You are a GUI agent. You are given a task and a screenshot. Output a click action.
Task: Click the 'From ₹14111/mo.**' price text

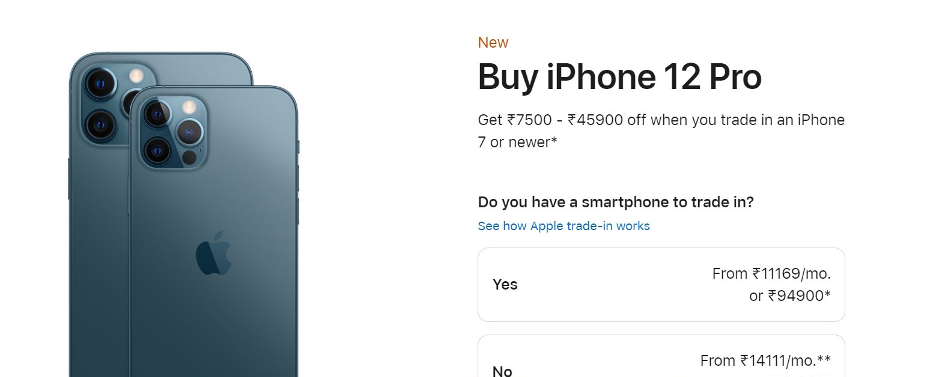tap(765, 361)
